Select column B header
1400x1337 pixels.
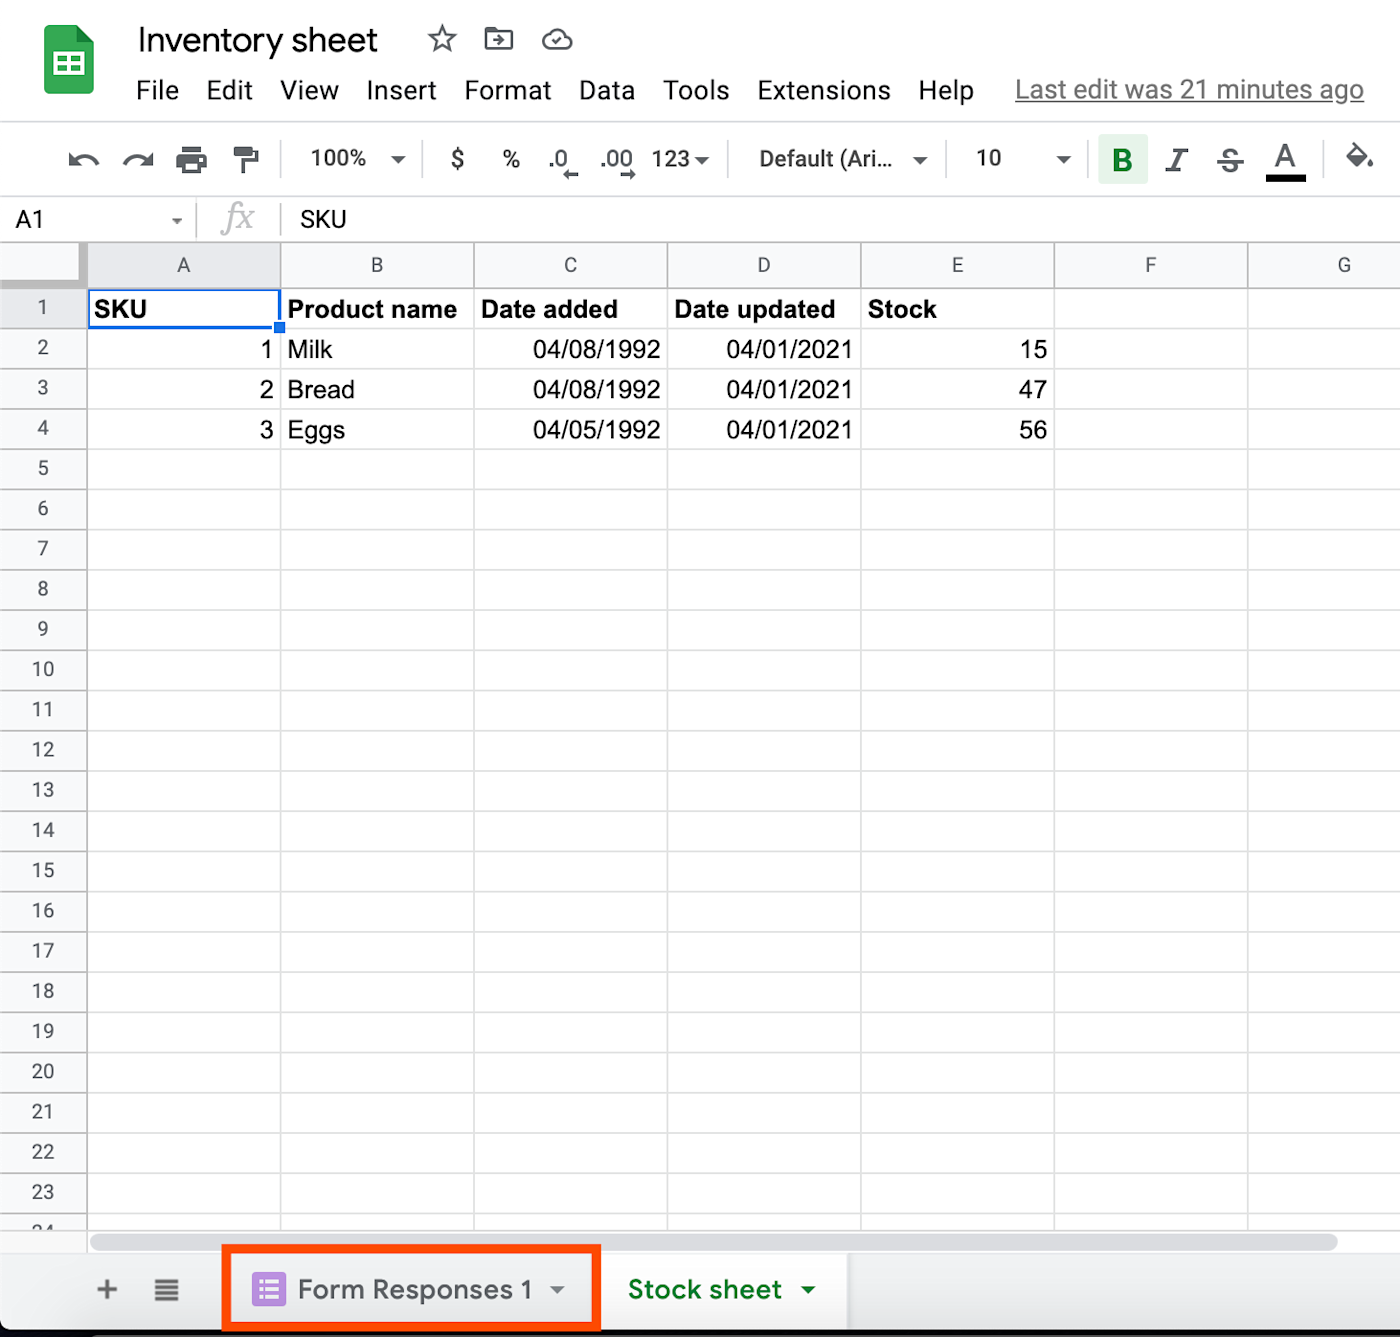pos(377,265)
